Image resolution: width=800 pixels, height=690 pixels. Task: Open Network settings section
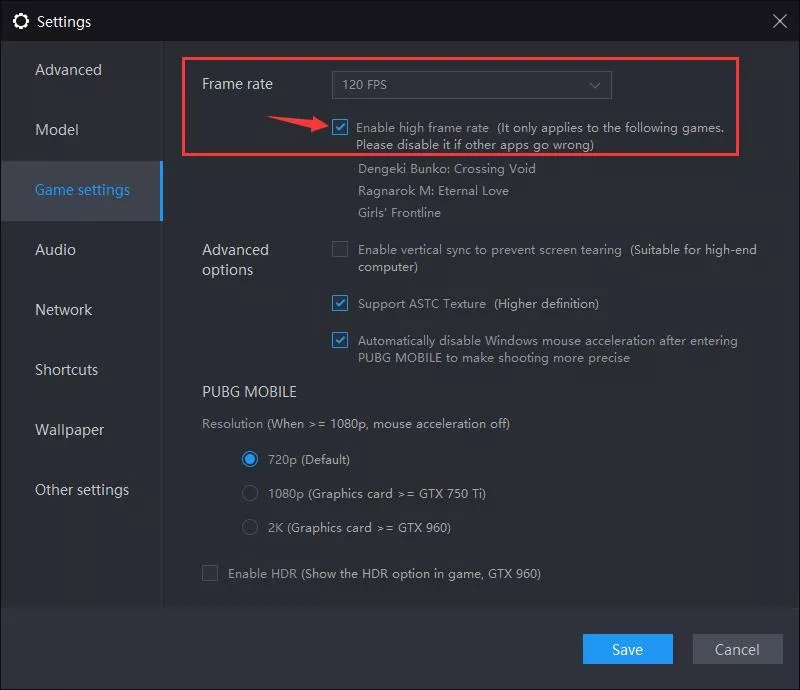(x=63, y=310)
